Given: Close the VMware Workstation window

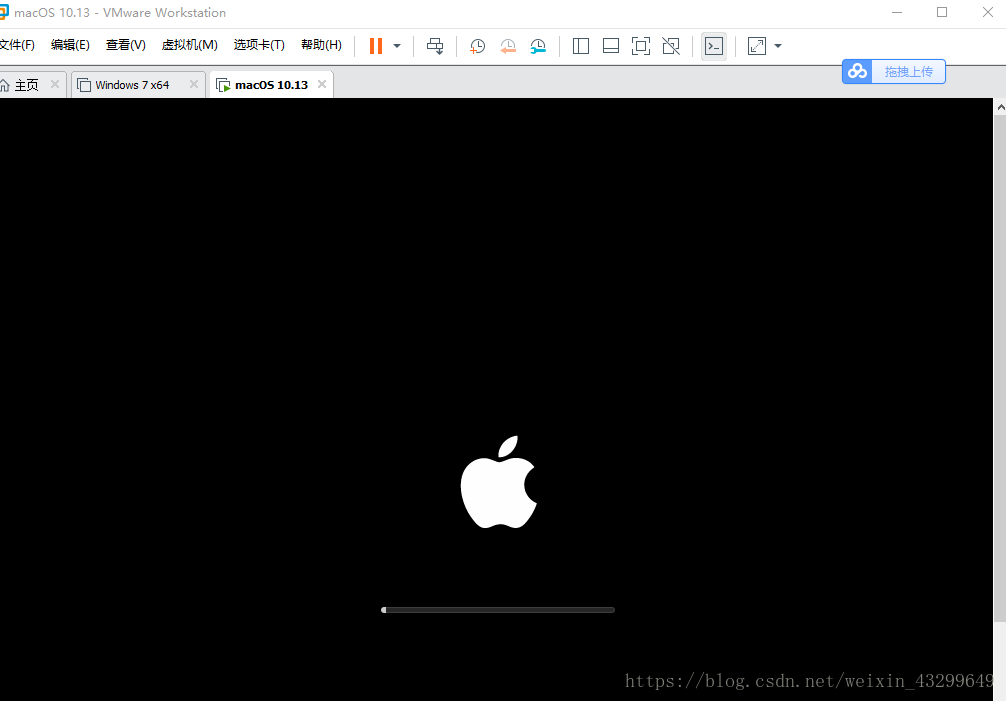Looking at the screenshot, I should click(988, 12).
